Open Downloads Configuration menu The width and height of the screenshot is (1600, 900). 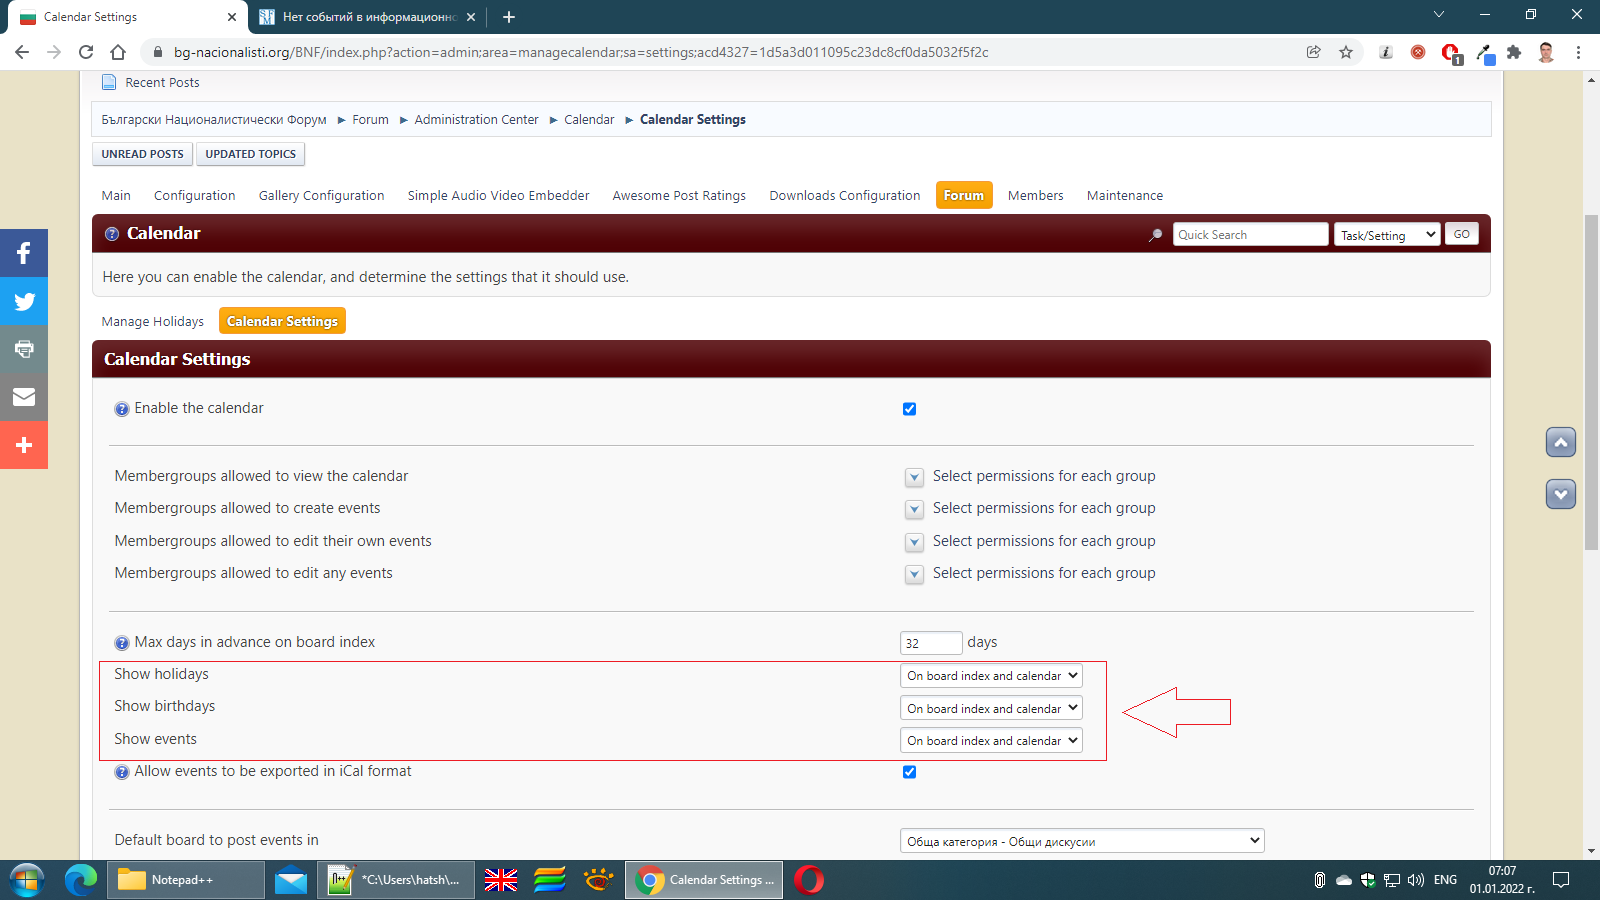845,195
